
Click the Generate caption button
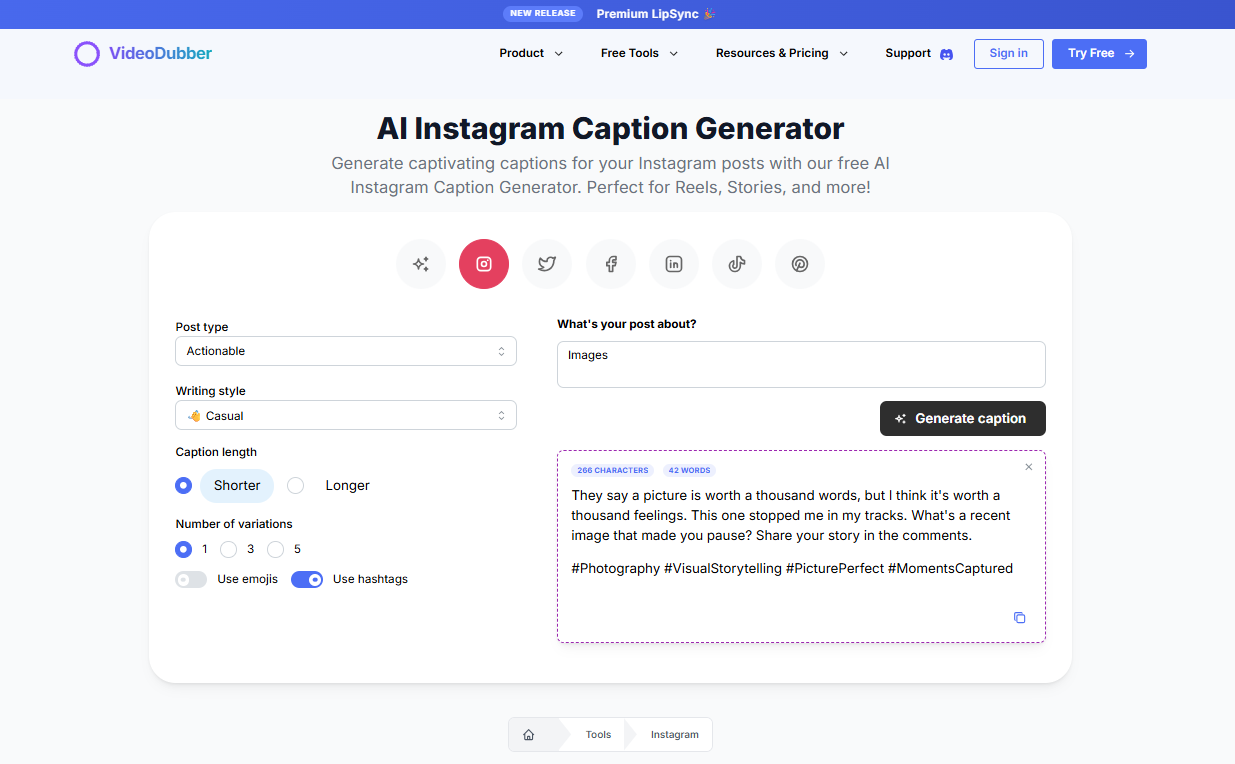point(963,419)
